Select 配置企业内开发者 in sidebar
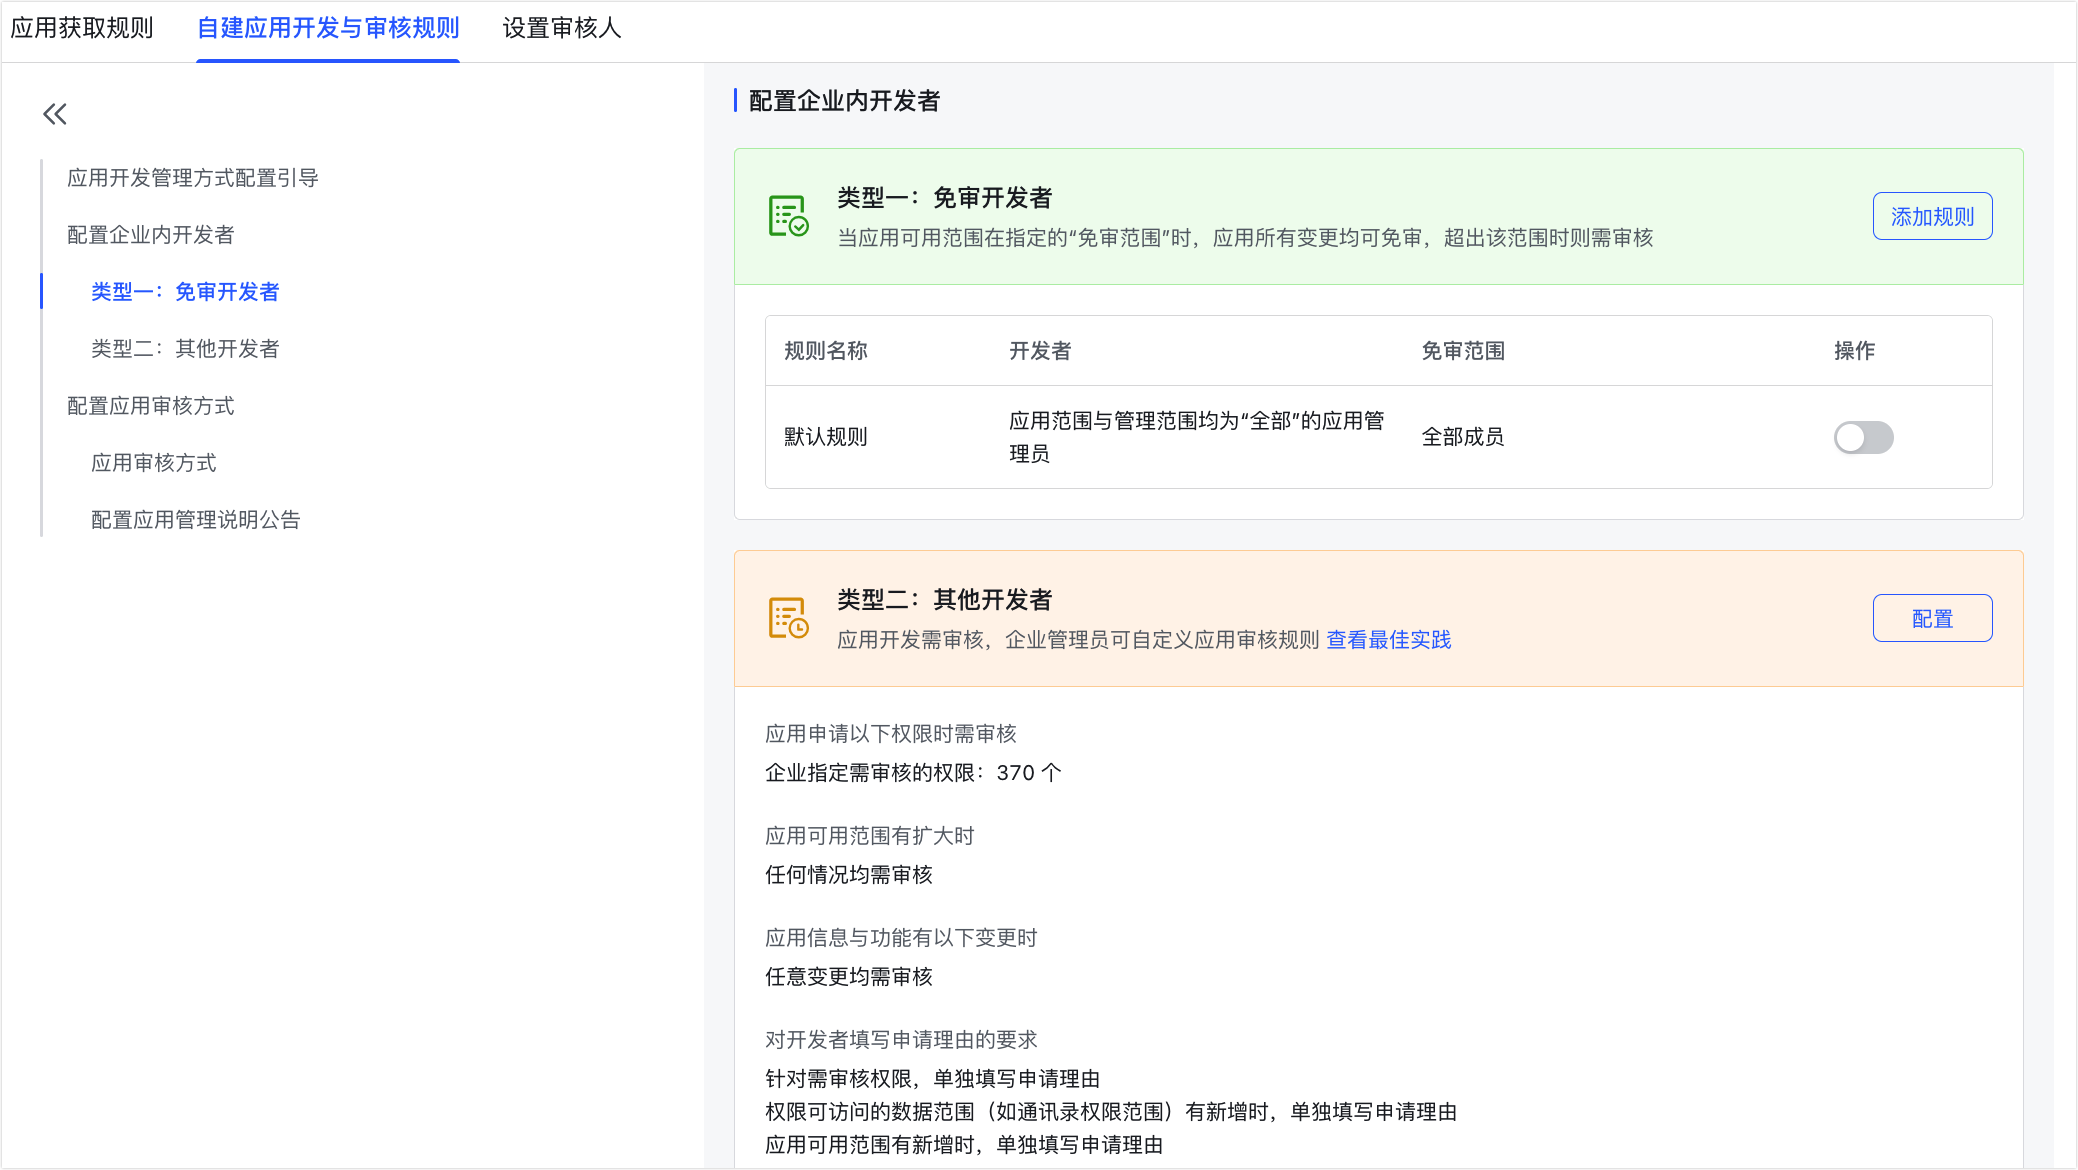Image resolution: width=2078 pixels, height=1170 pixels. pyautogui.click(x=151, y=235)
